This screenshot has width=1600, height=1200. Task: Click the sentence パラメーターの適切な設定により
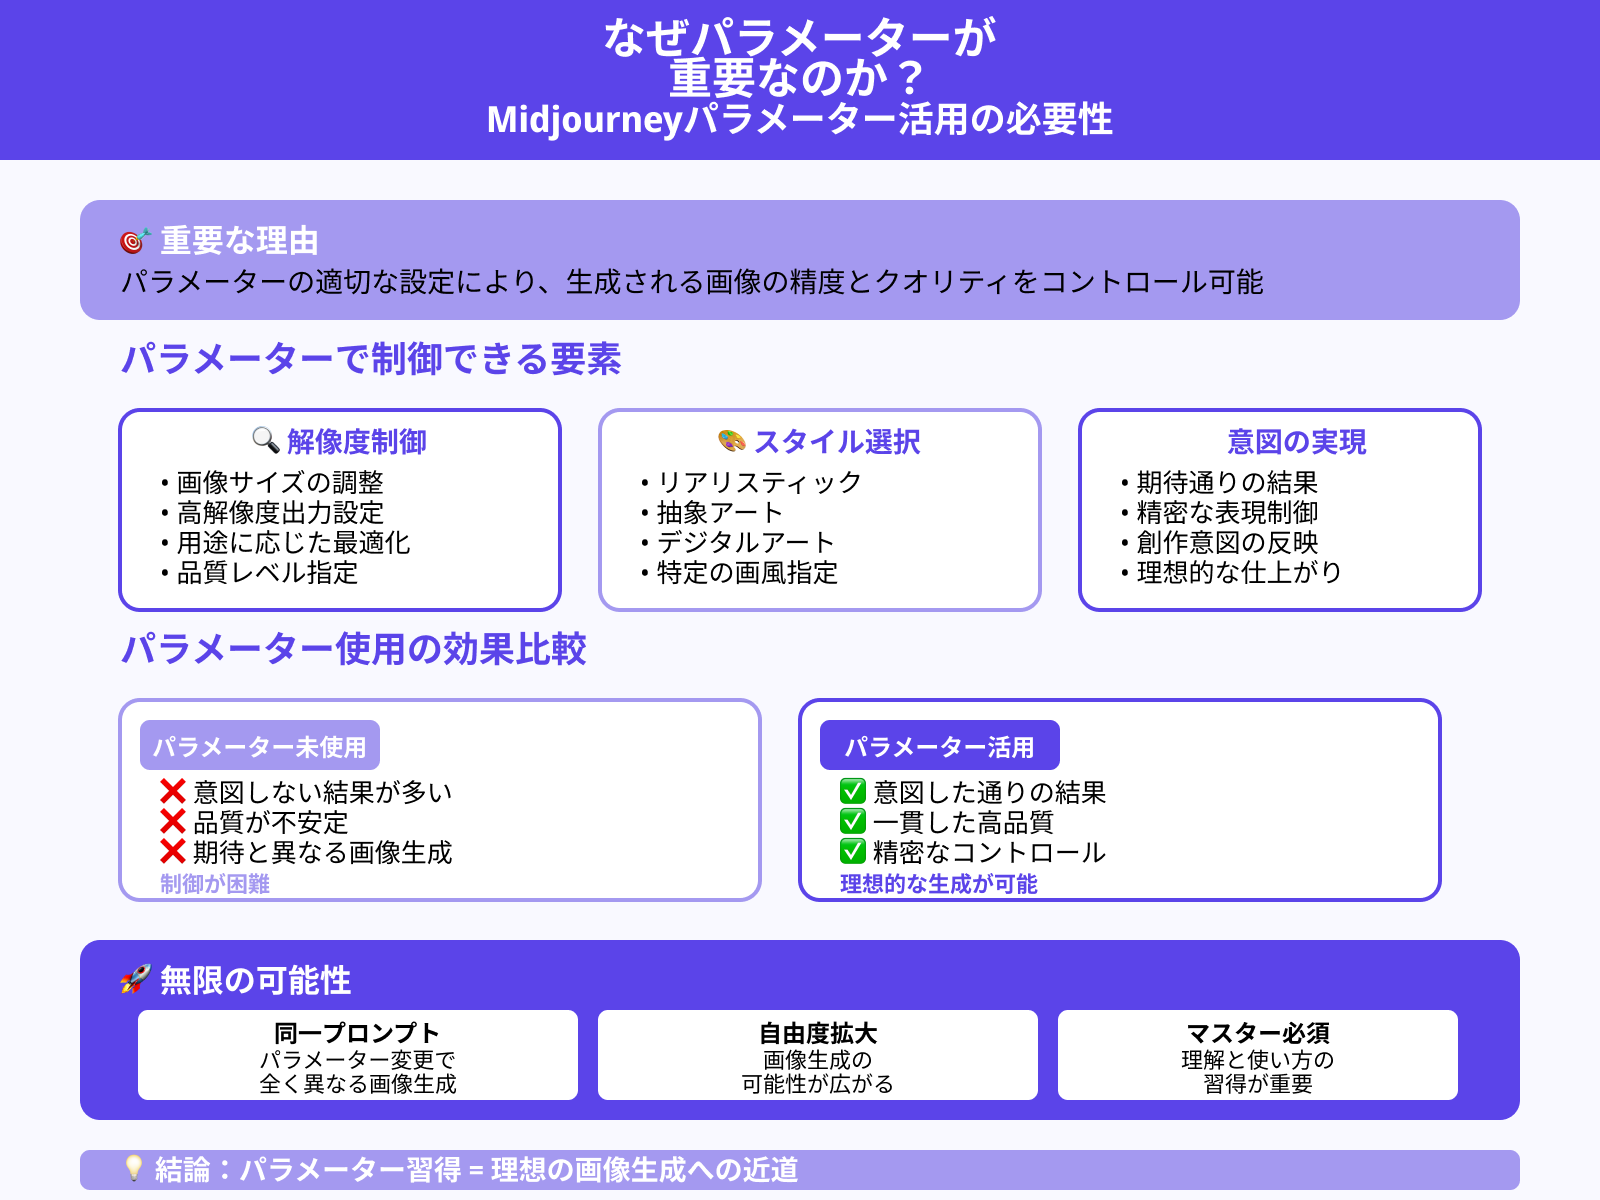click(x=692, y=282)
